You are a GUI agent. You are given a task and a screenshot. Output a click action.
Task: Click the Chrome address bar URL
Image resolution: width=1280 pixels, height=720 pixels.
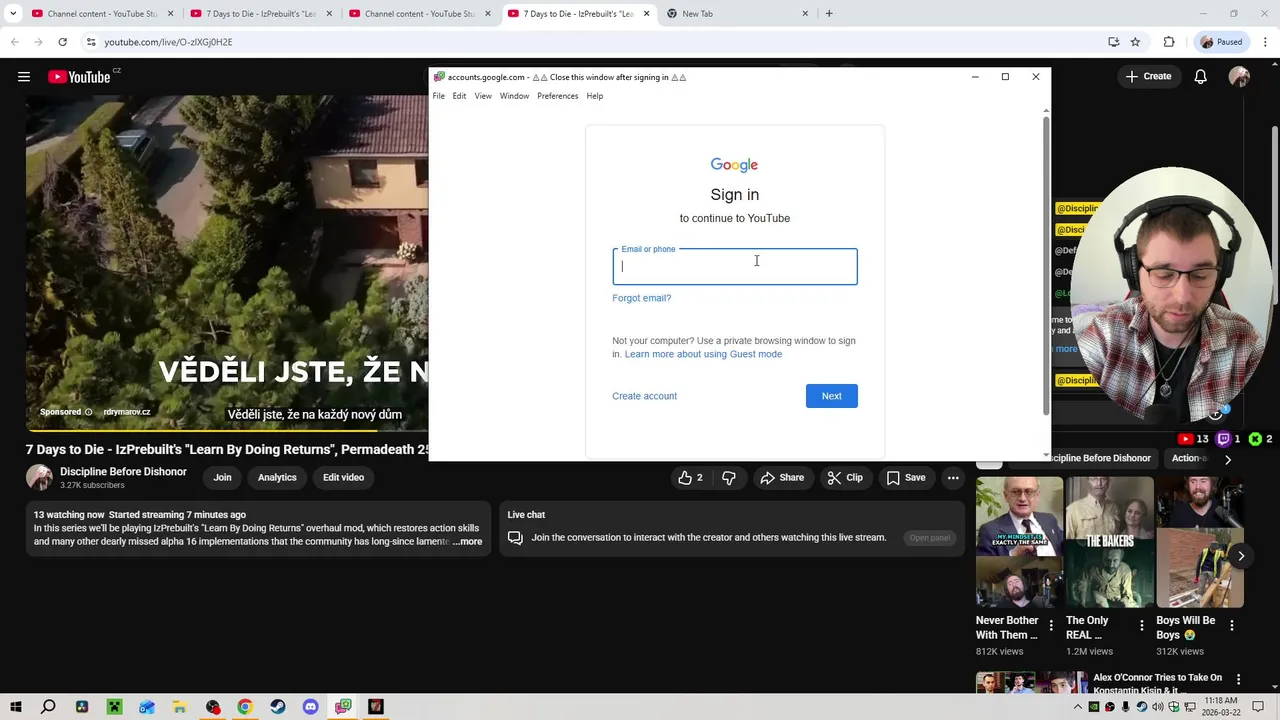coord(168,42)
